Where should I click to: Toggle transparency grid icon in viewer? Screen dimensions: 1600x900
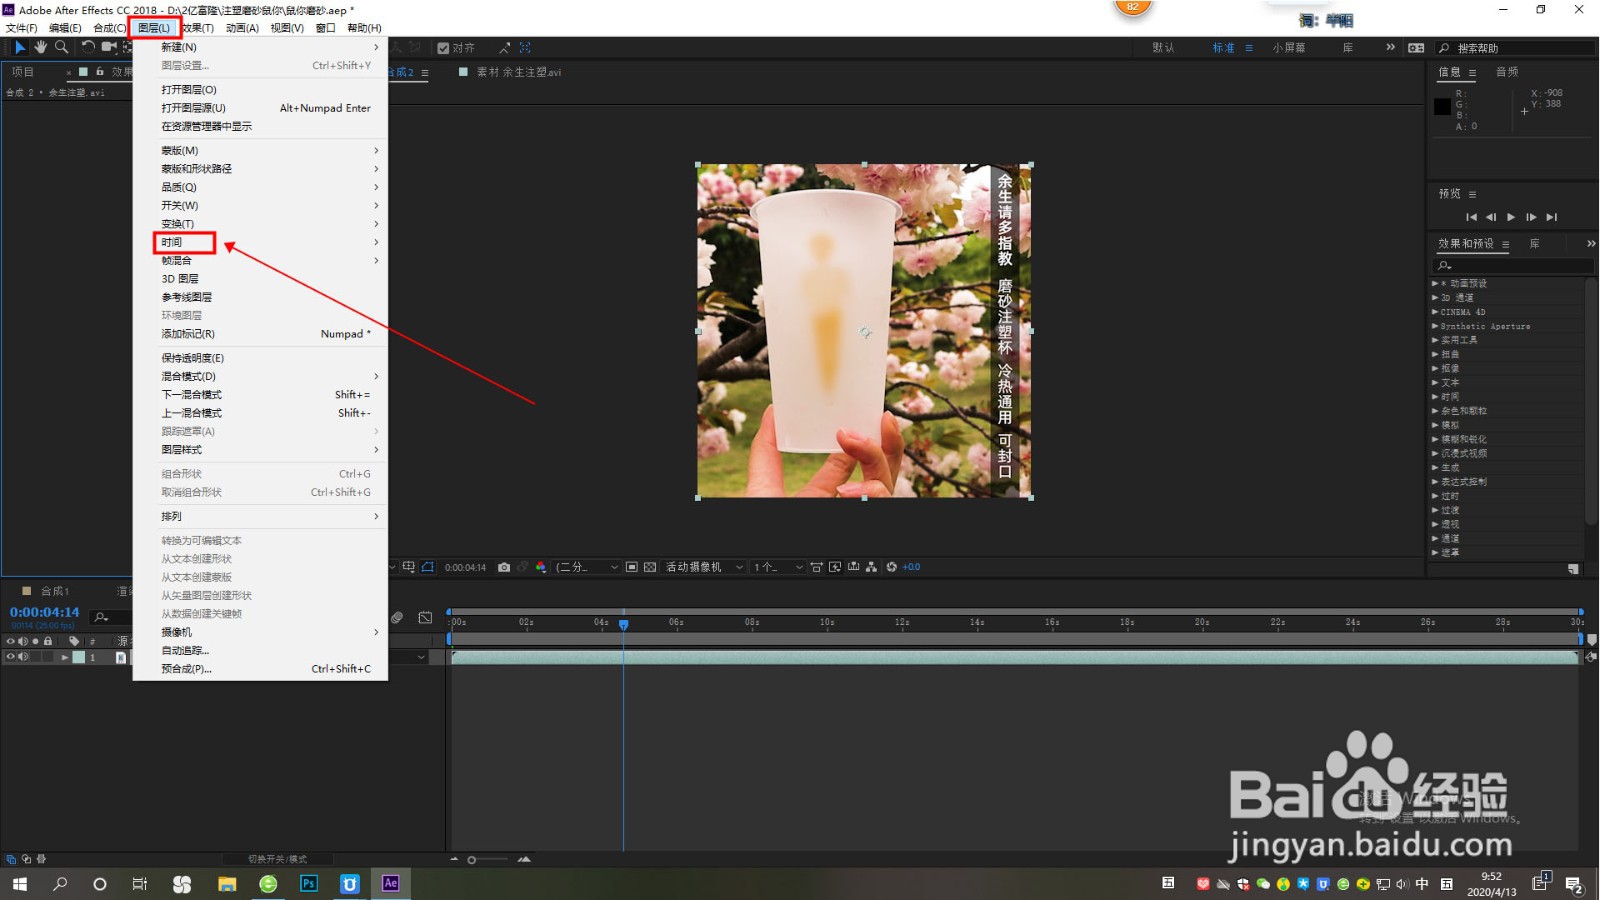[650, 567]
